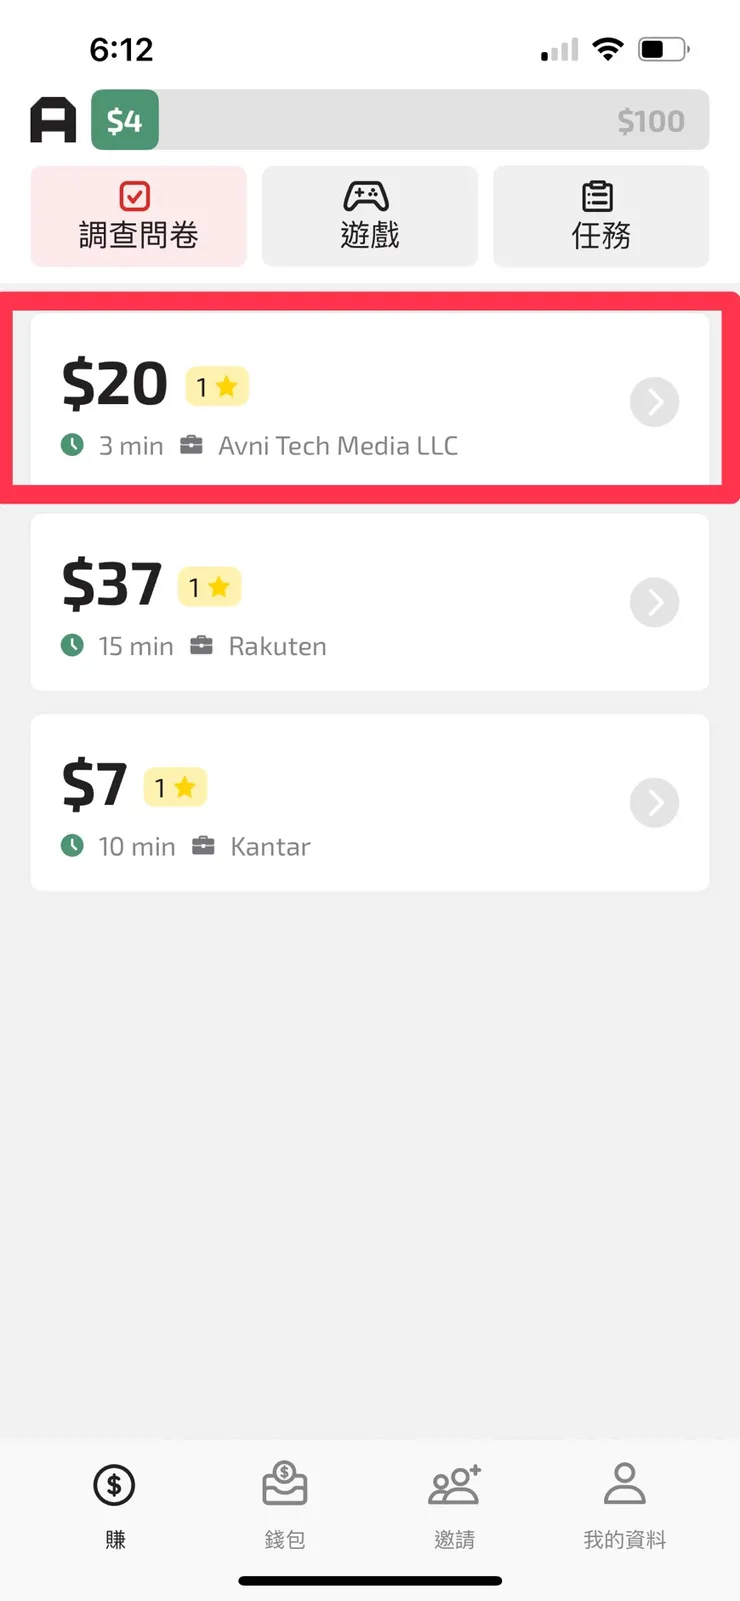Open the 賺 dollar-coin icon in bottom bar
740x1601 pixels.
pos(114,1485)
